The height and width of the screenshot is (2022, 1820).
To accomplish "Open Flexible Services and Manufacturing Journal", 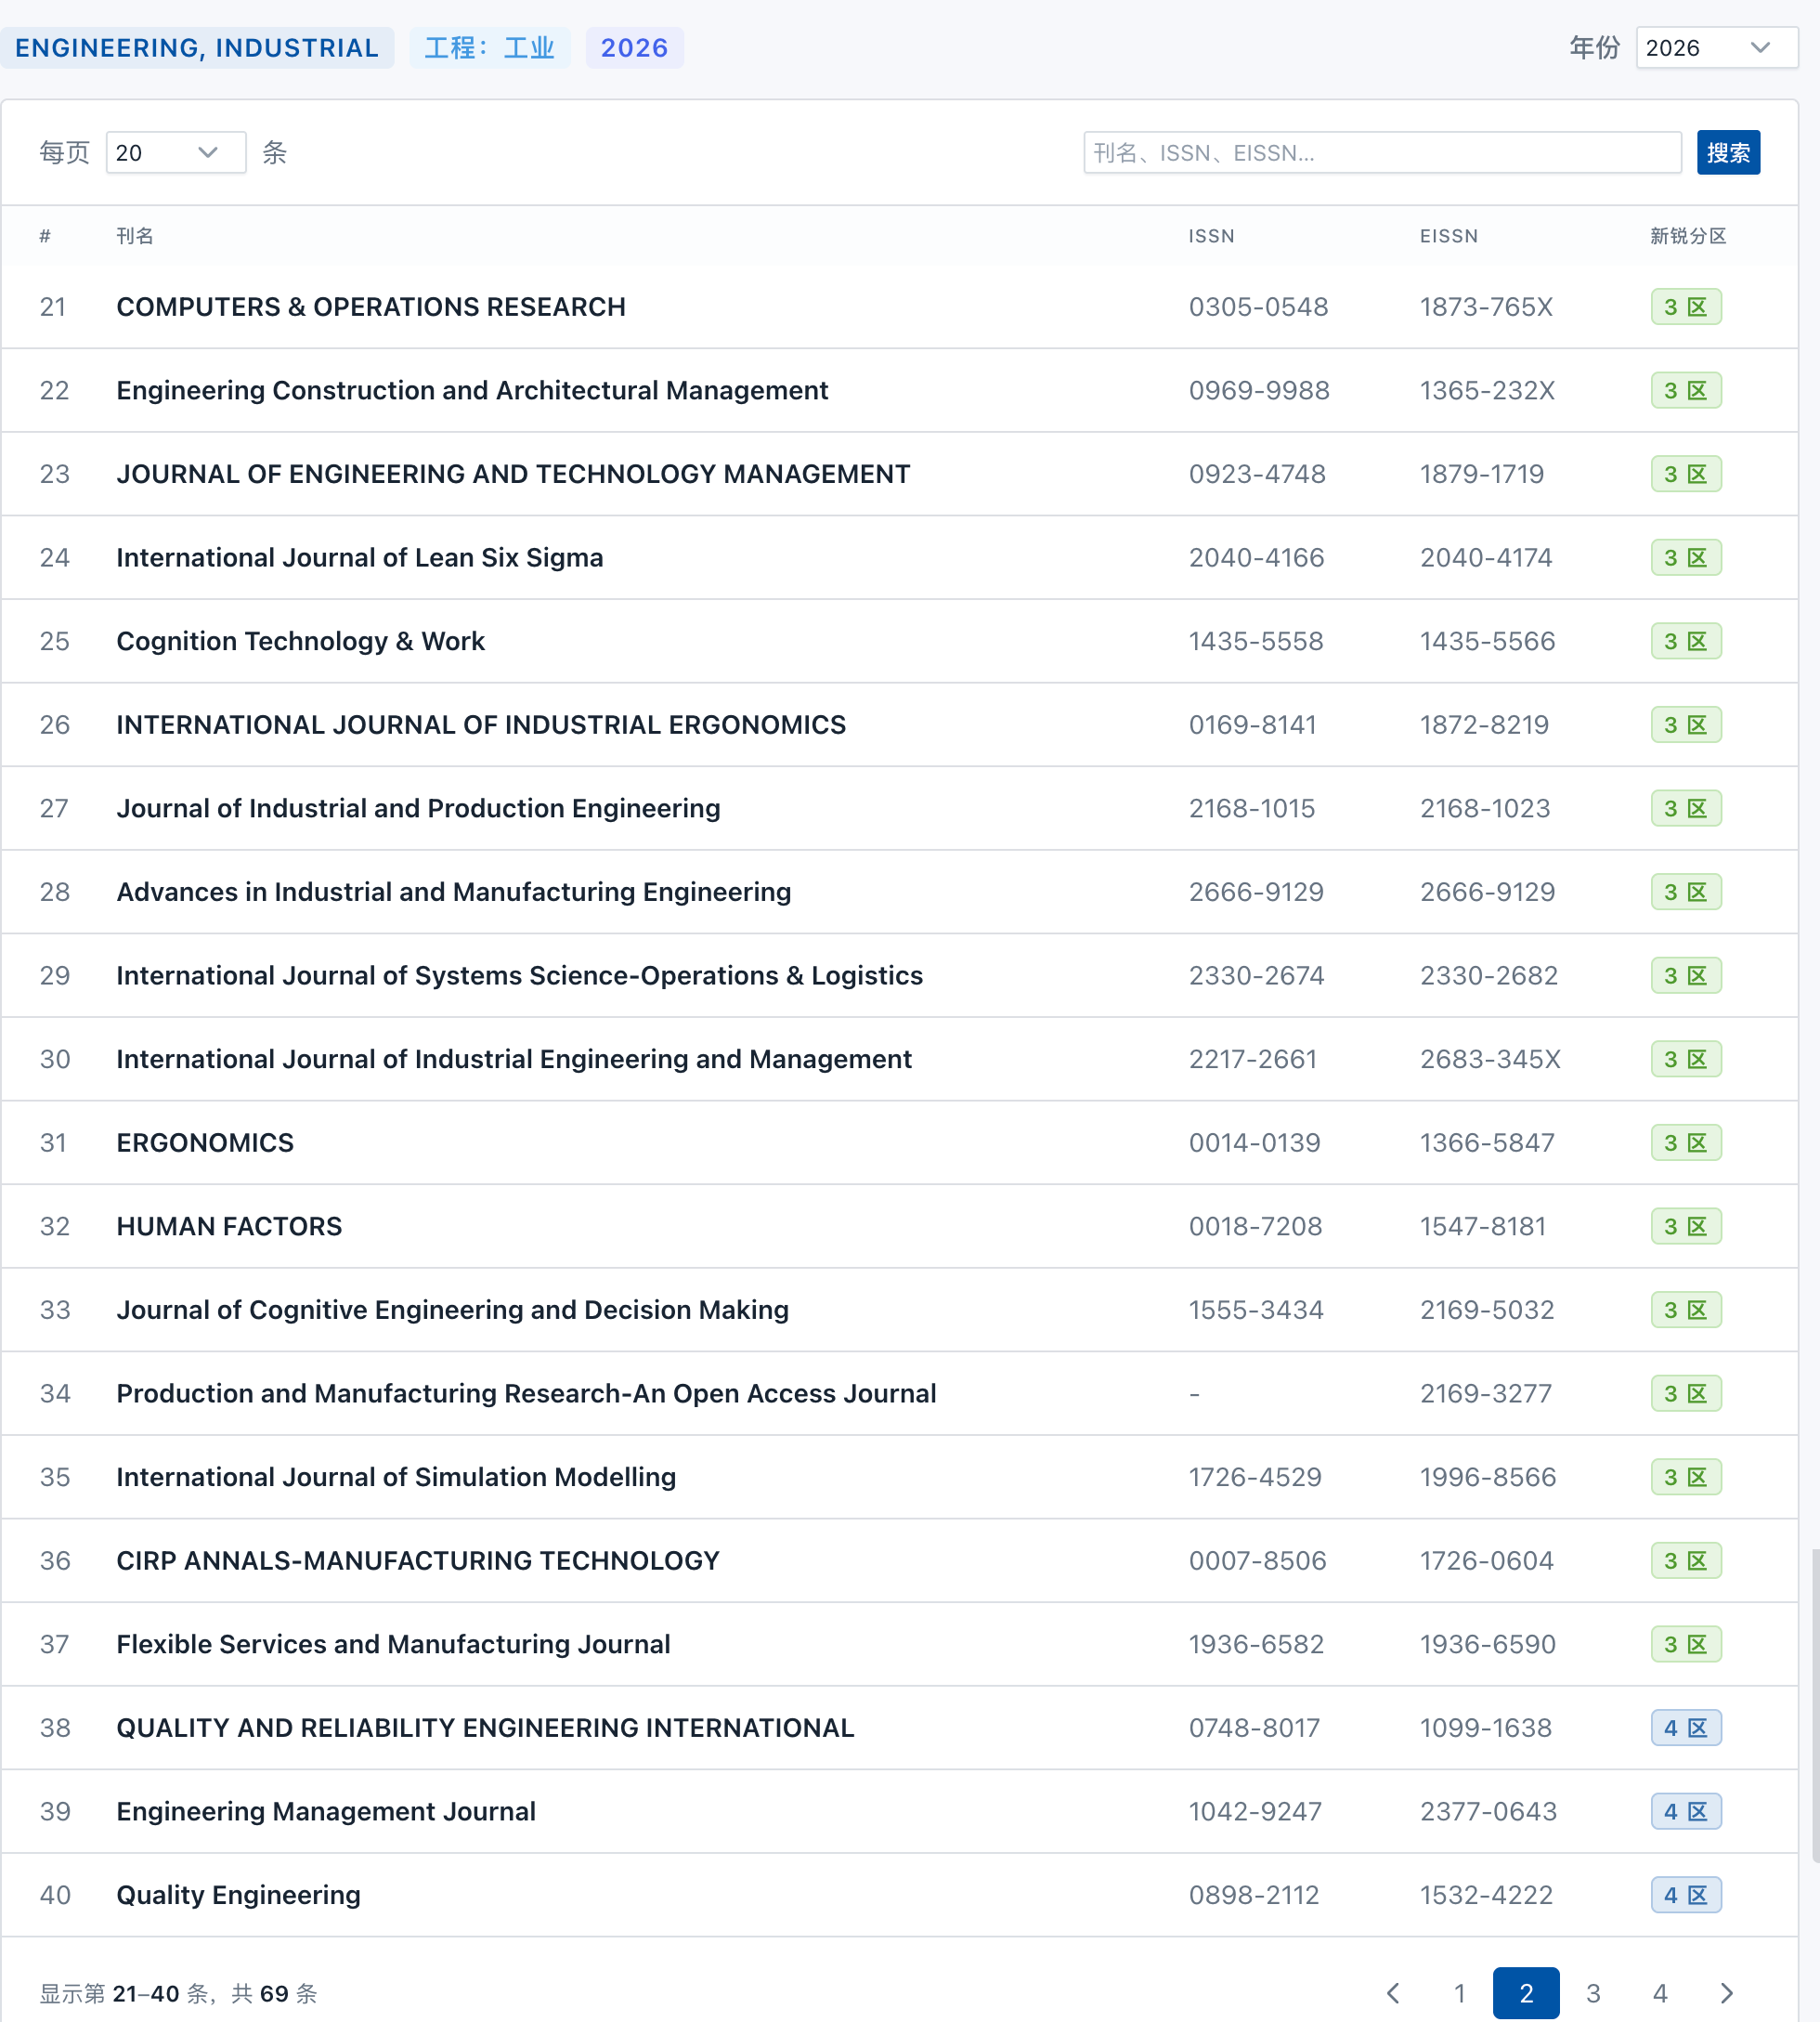I will tap(393, 1644).
